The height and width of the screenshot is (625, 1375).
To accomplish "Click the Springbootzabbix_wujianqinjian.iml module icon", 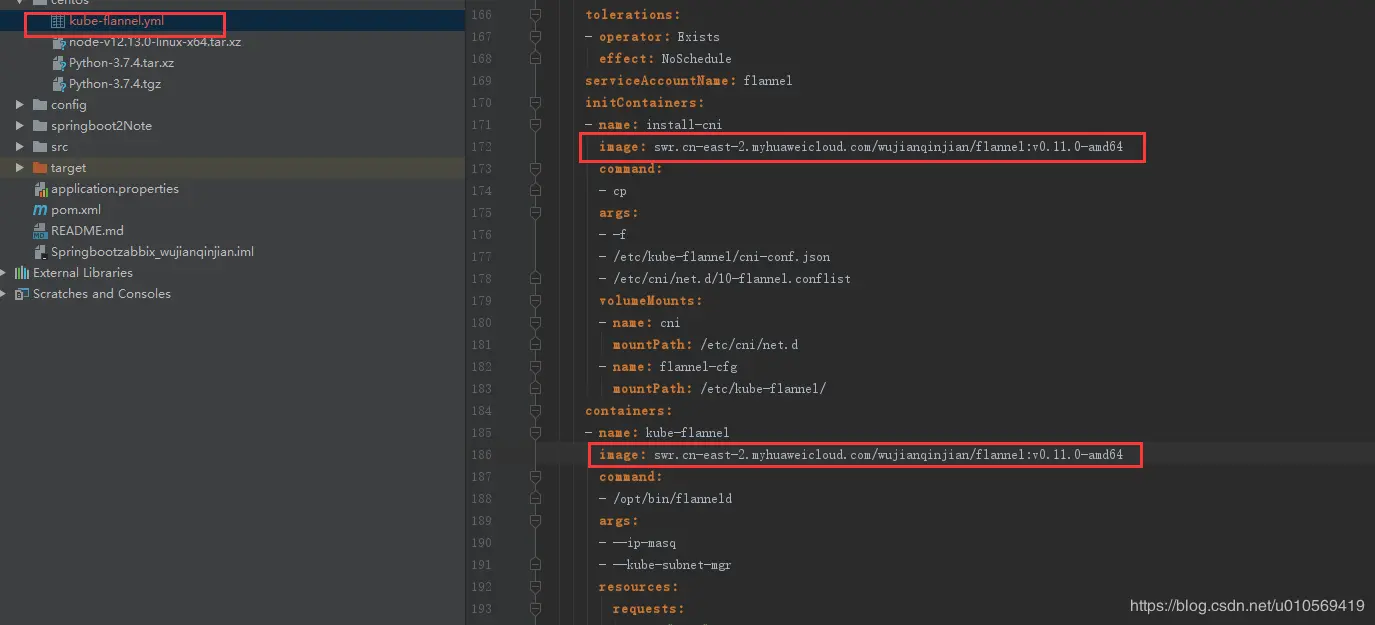I will point(40,252).
